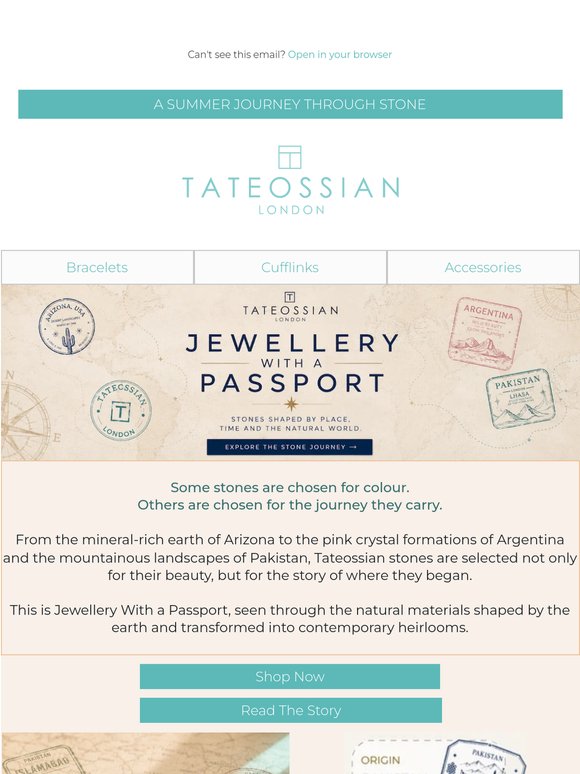Click the Read The Story button

(x=291, y=710)
